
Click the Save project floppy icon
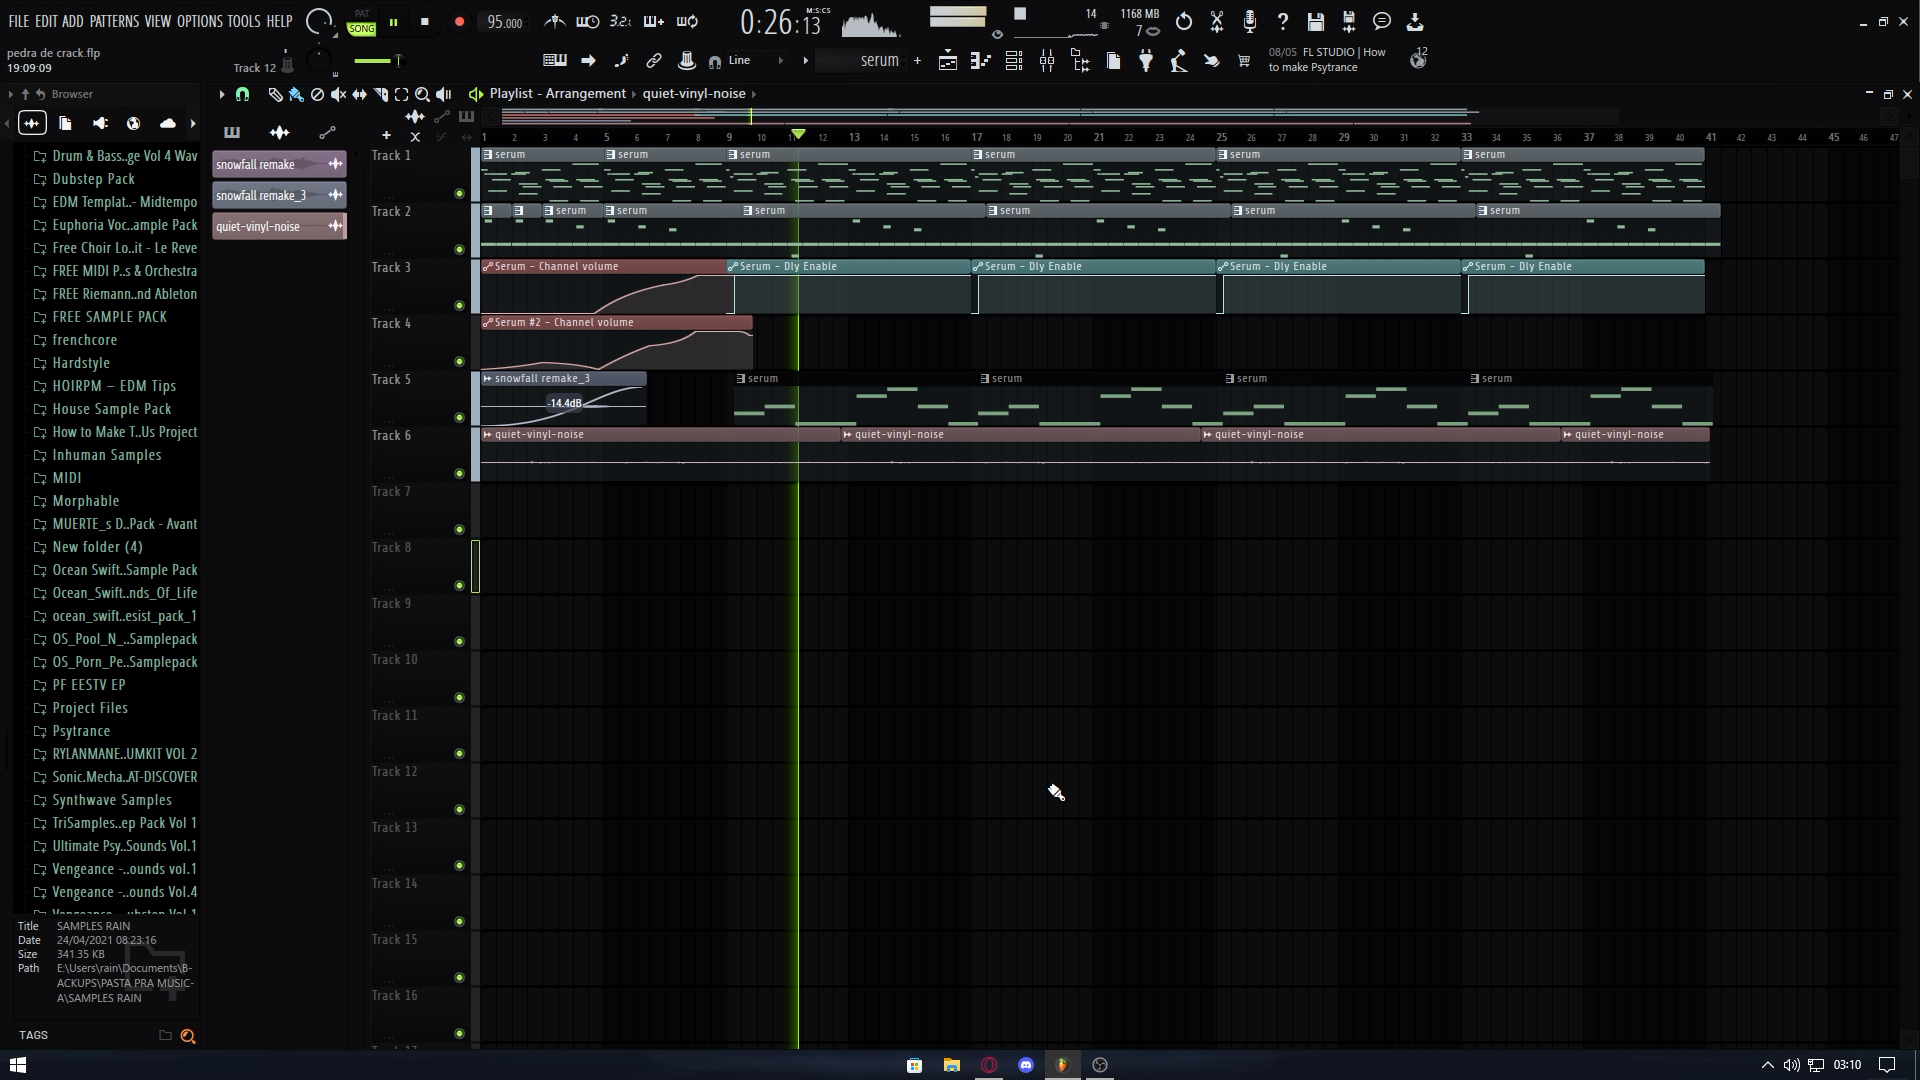coord(1316,21)
